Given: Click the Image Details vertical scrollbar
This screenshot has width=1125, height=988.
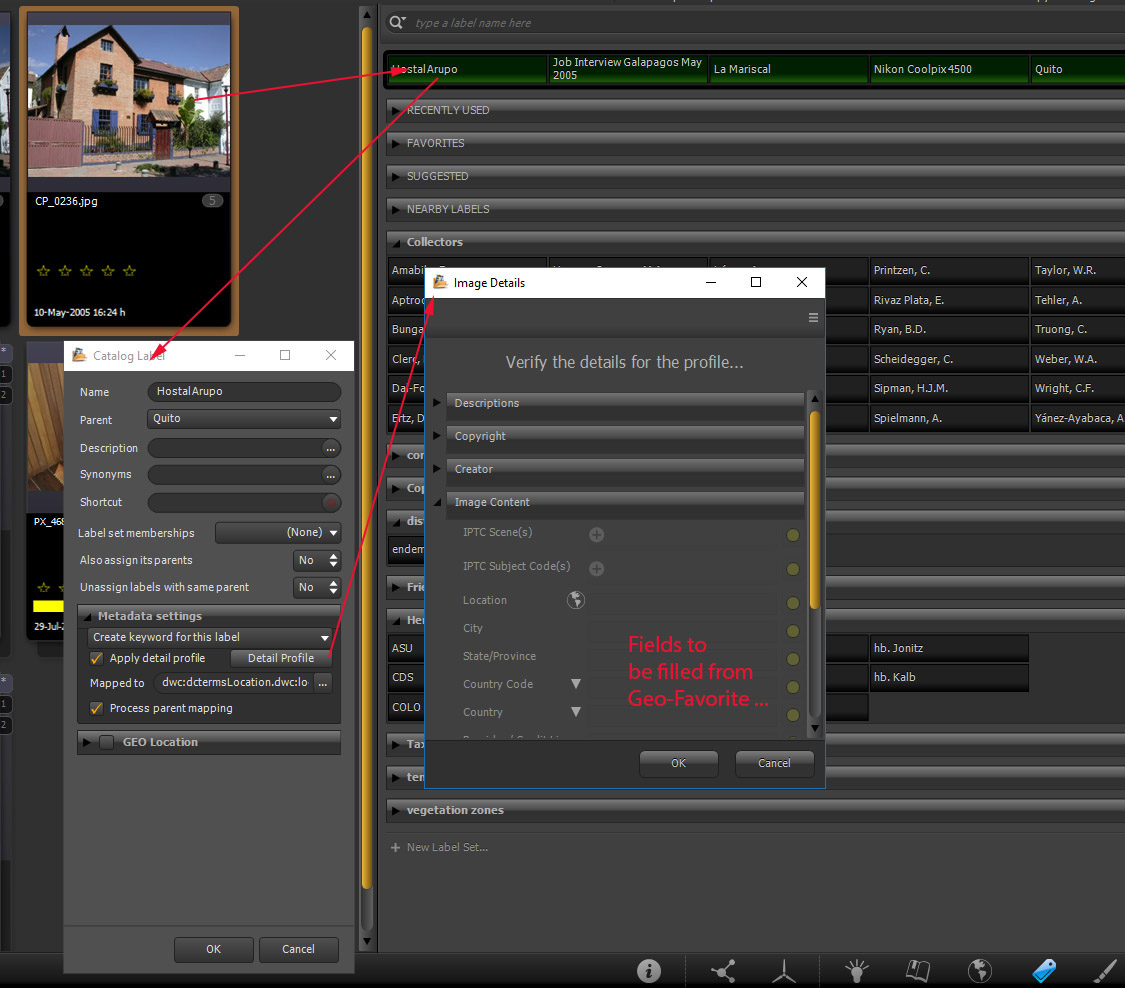Looking at the screenshot, I should (x=814, y=509).
